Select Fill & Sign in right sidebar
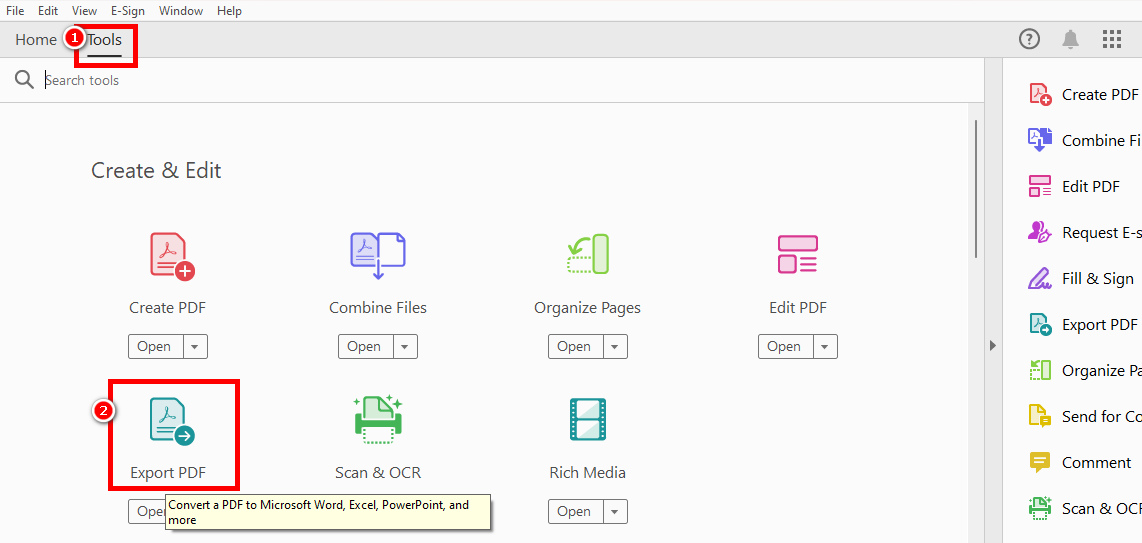Image resolution: width=1142 pixels, height=543 pixels. 1097,279
